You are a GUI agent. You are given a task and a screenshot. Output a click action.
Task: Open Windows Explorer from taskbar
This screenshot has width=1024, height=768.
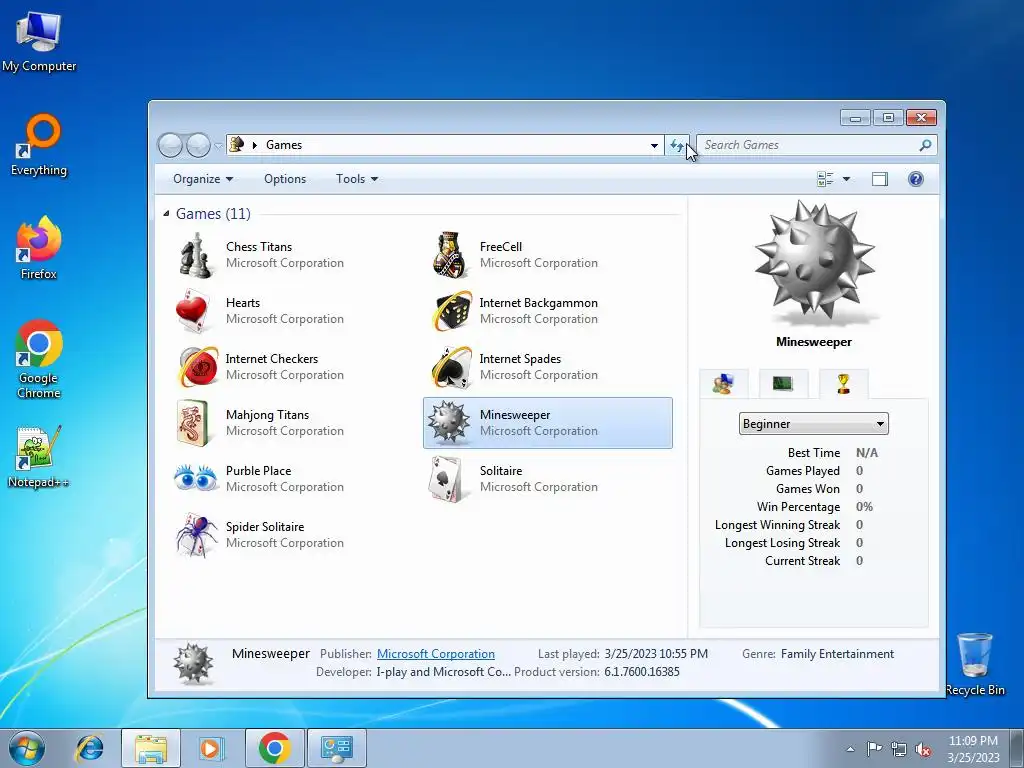(x=151, y=748)
